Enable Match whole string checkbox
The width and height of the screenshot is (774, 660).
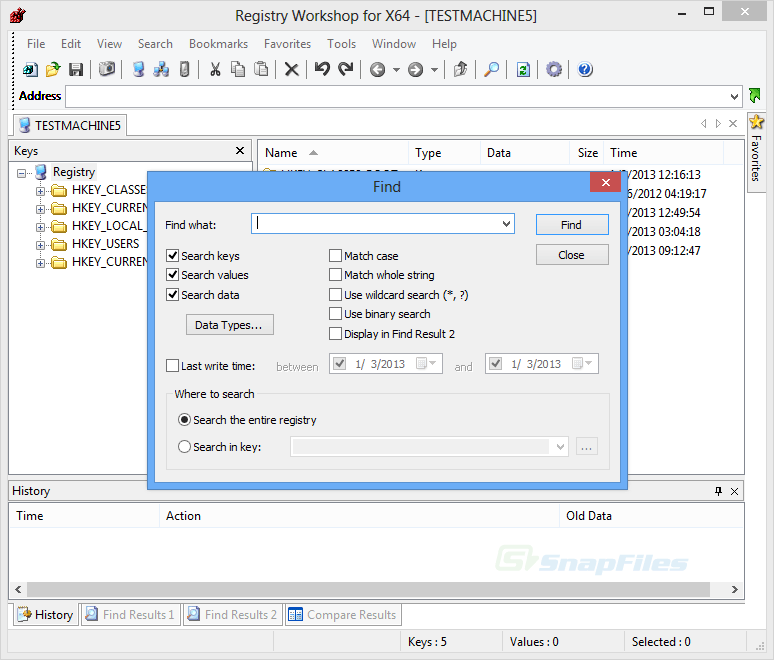click(335, 274)
